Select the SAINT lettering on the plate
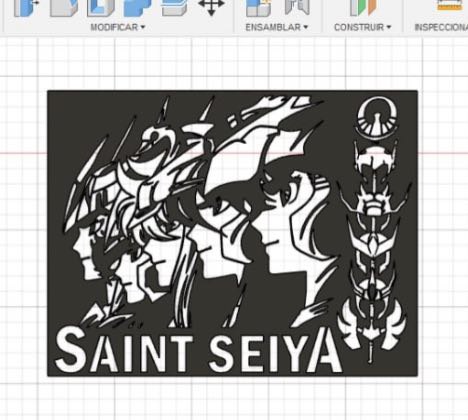Screen dimensions: 468x420 click(123, 349)
